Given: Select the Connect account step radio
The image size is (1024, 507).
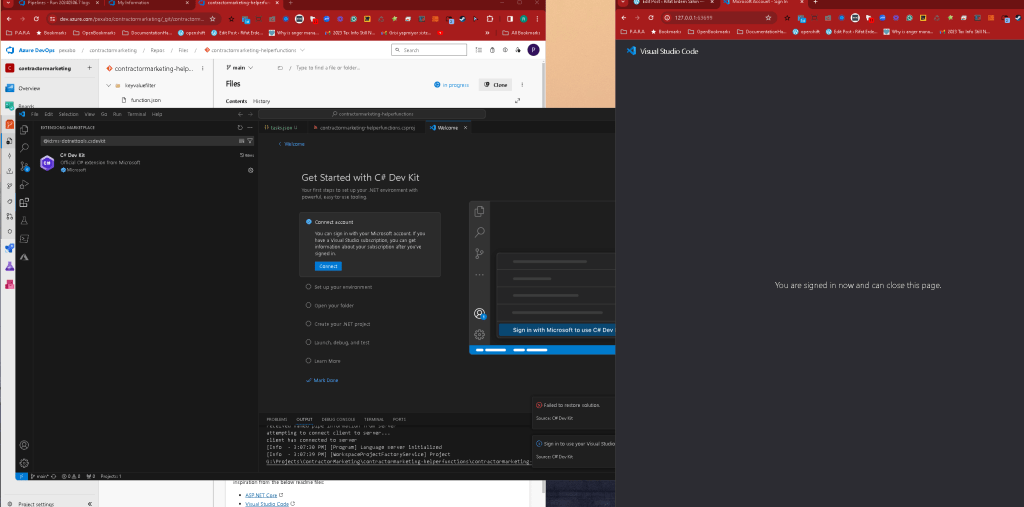Looking at the screenshot, I should [x=309, y=221].
